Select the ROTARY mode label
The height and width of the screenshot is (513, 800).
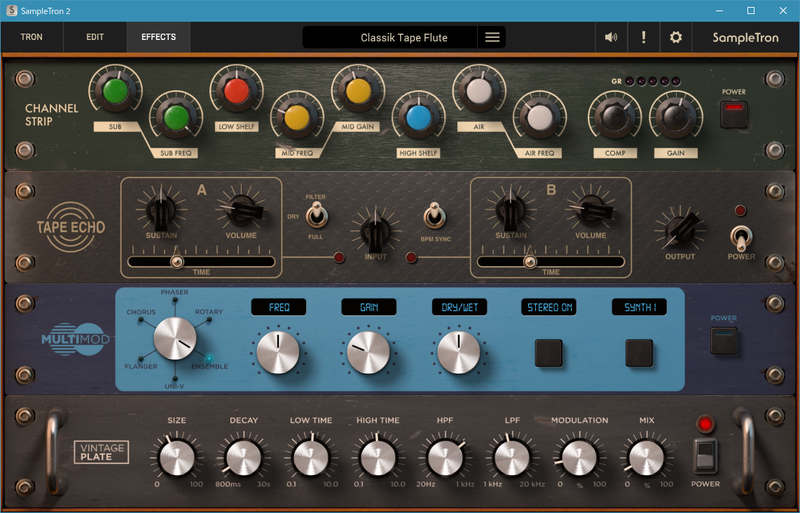point(209,311)
